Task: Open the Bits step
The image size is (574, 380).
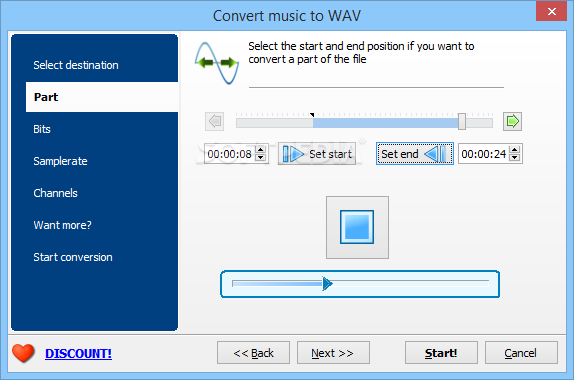Action: (42, 129)
